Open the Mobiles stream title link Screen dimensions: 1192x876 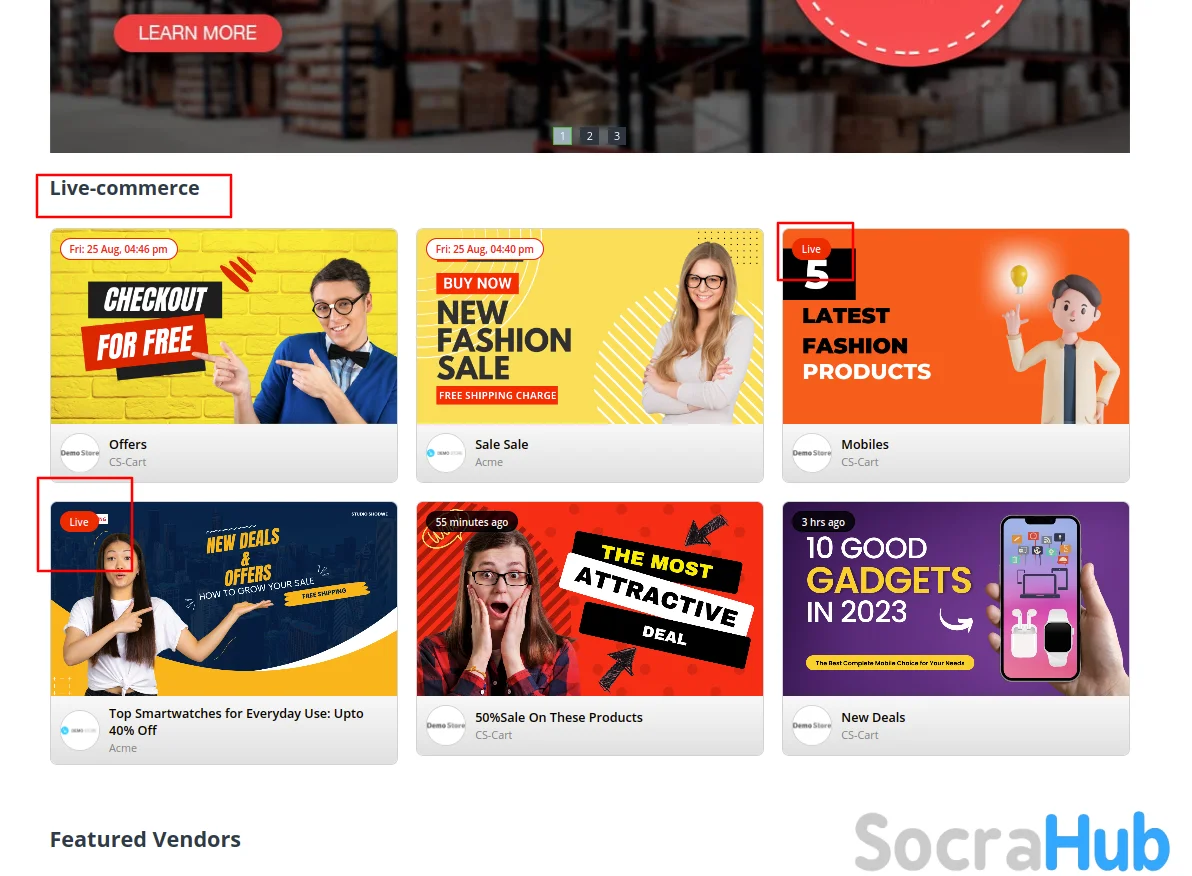tap(865, 444)
